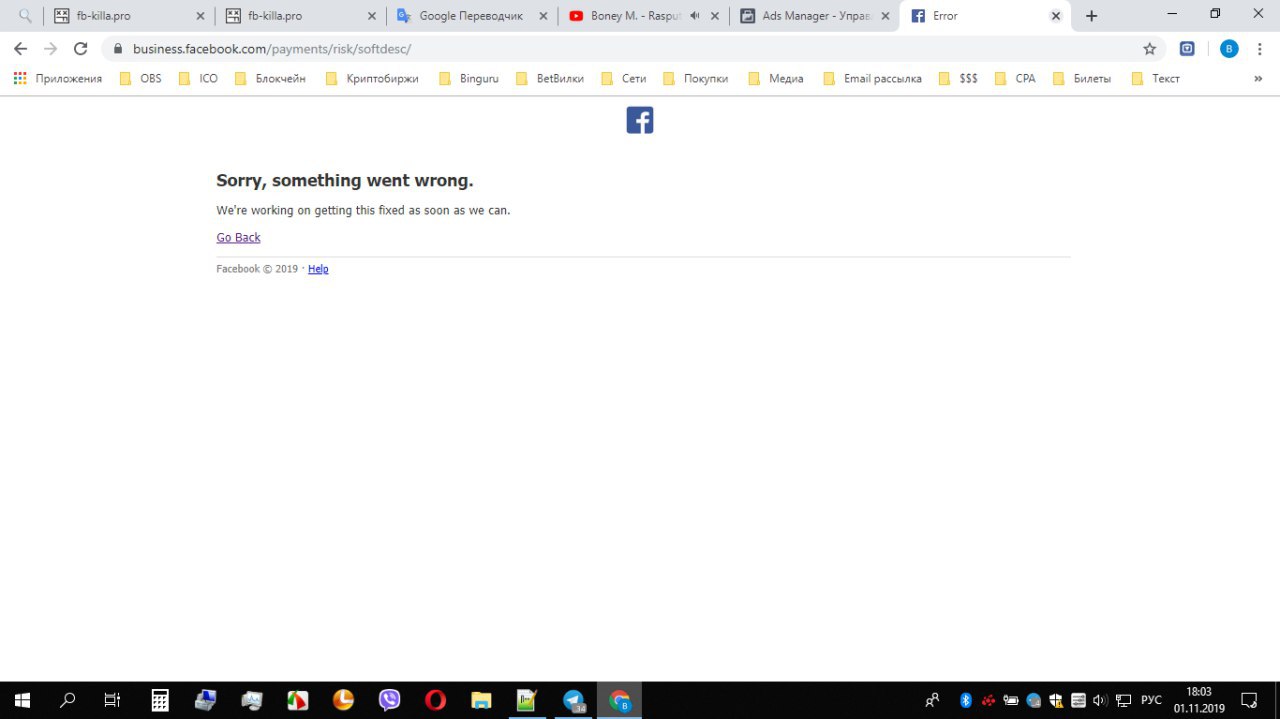
Task: Open Viber from the taskbar
Action: [390, 700]
